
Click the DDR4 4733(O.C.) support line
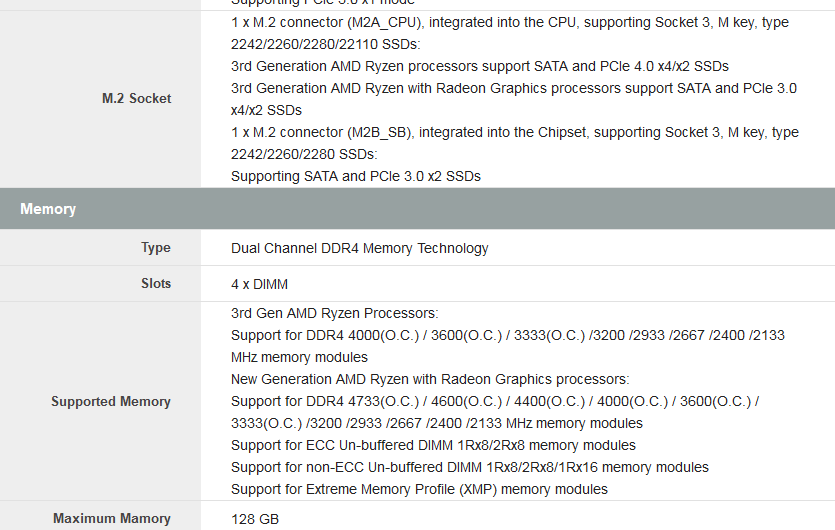(x=495, y=401)
